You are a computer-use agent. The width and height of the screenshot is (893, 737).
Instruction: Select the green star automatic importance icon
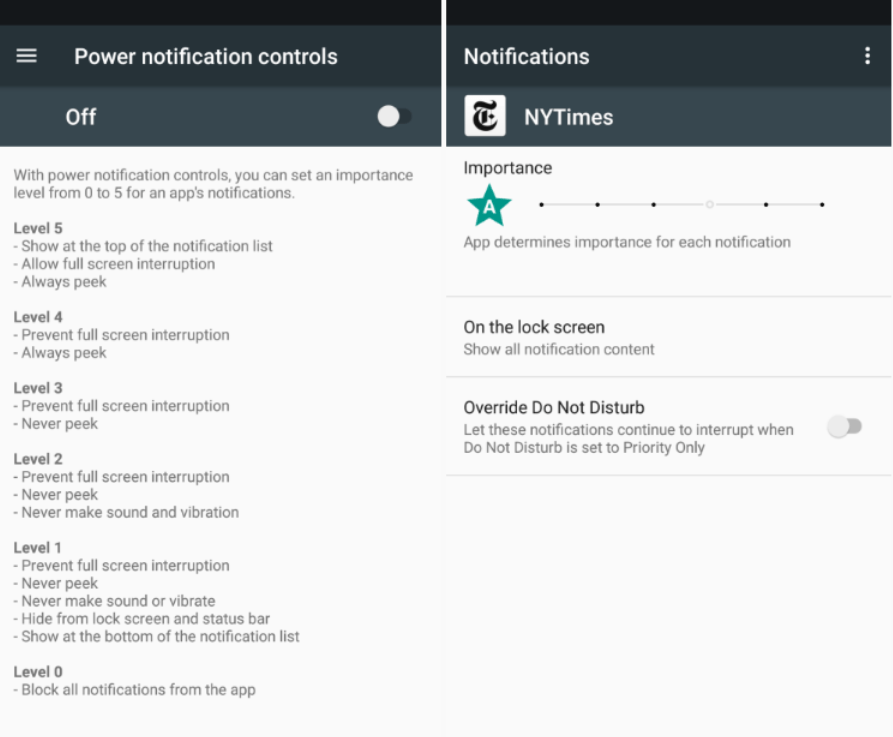pos(489,205)
